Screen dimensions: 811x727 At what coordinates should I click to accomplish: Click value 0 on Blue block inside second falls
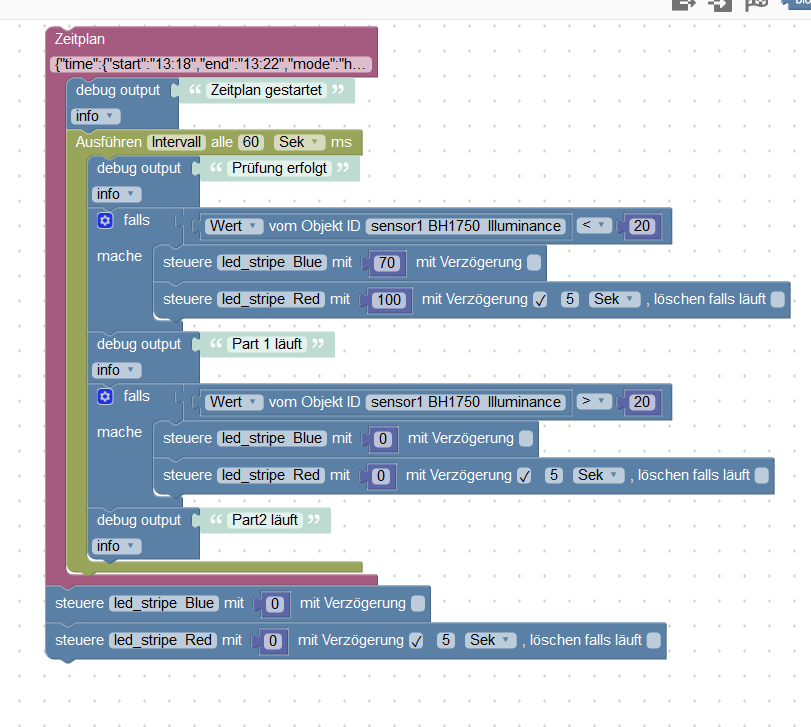[x=383, y=439]
